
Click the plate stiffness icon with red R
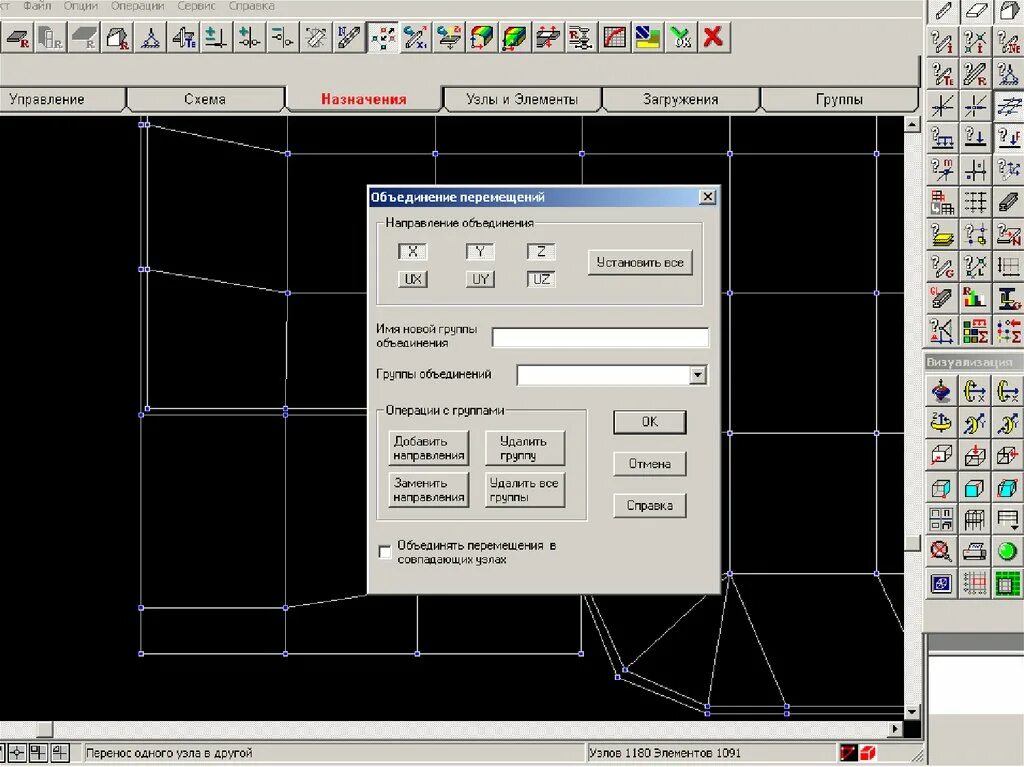18,38
